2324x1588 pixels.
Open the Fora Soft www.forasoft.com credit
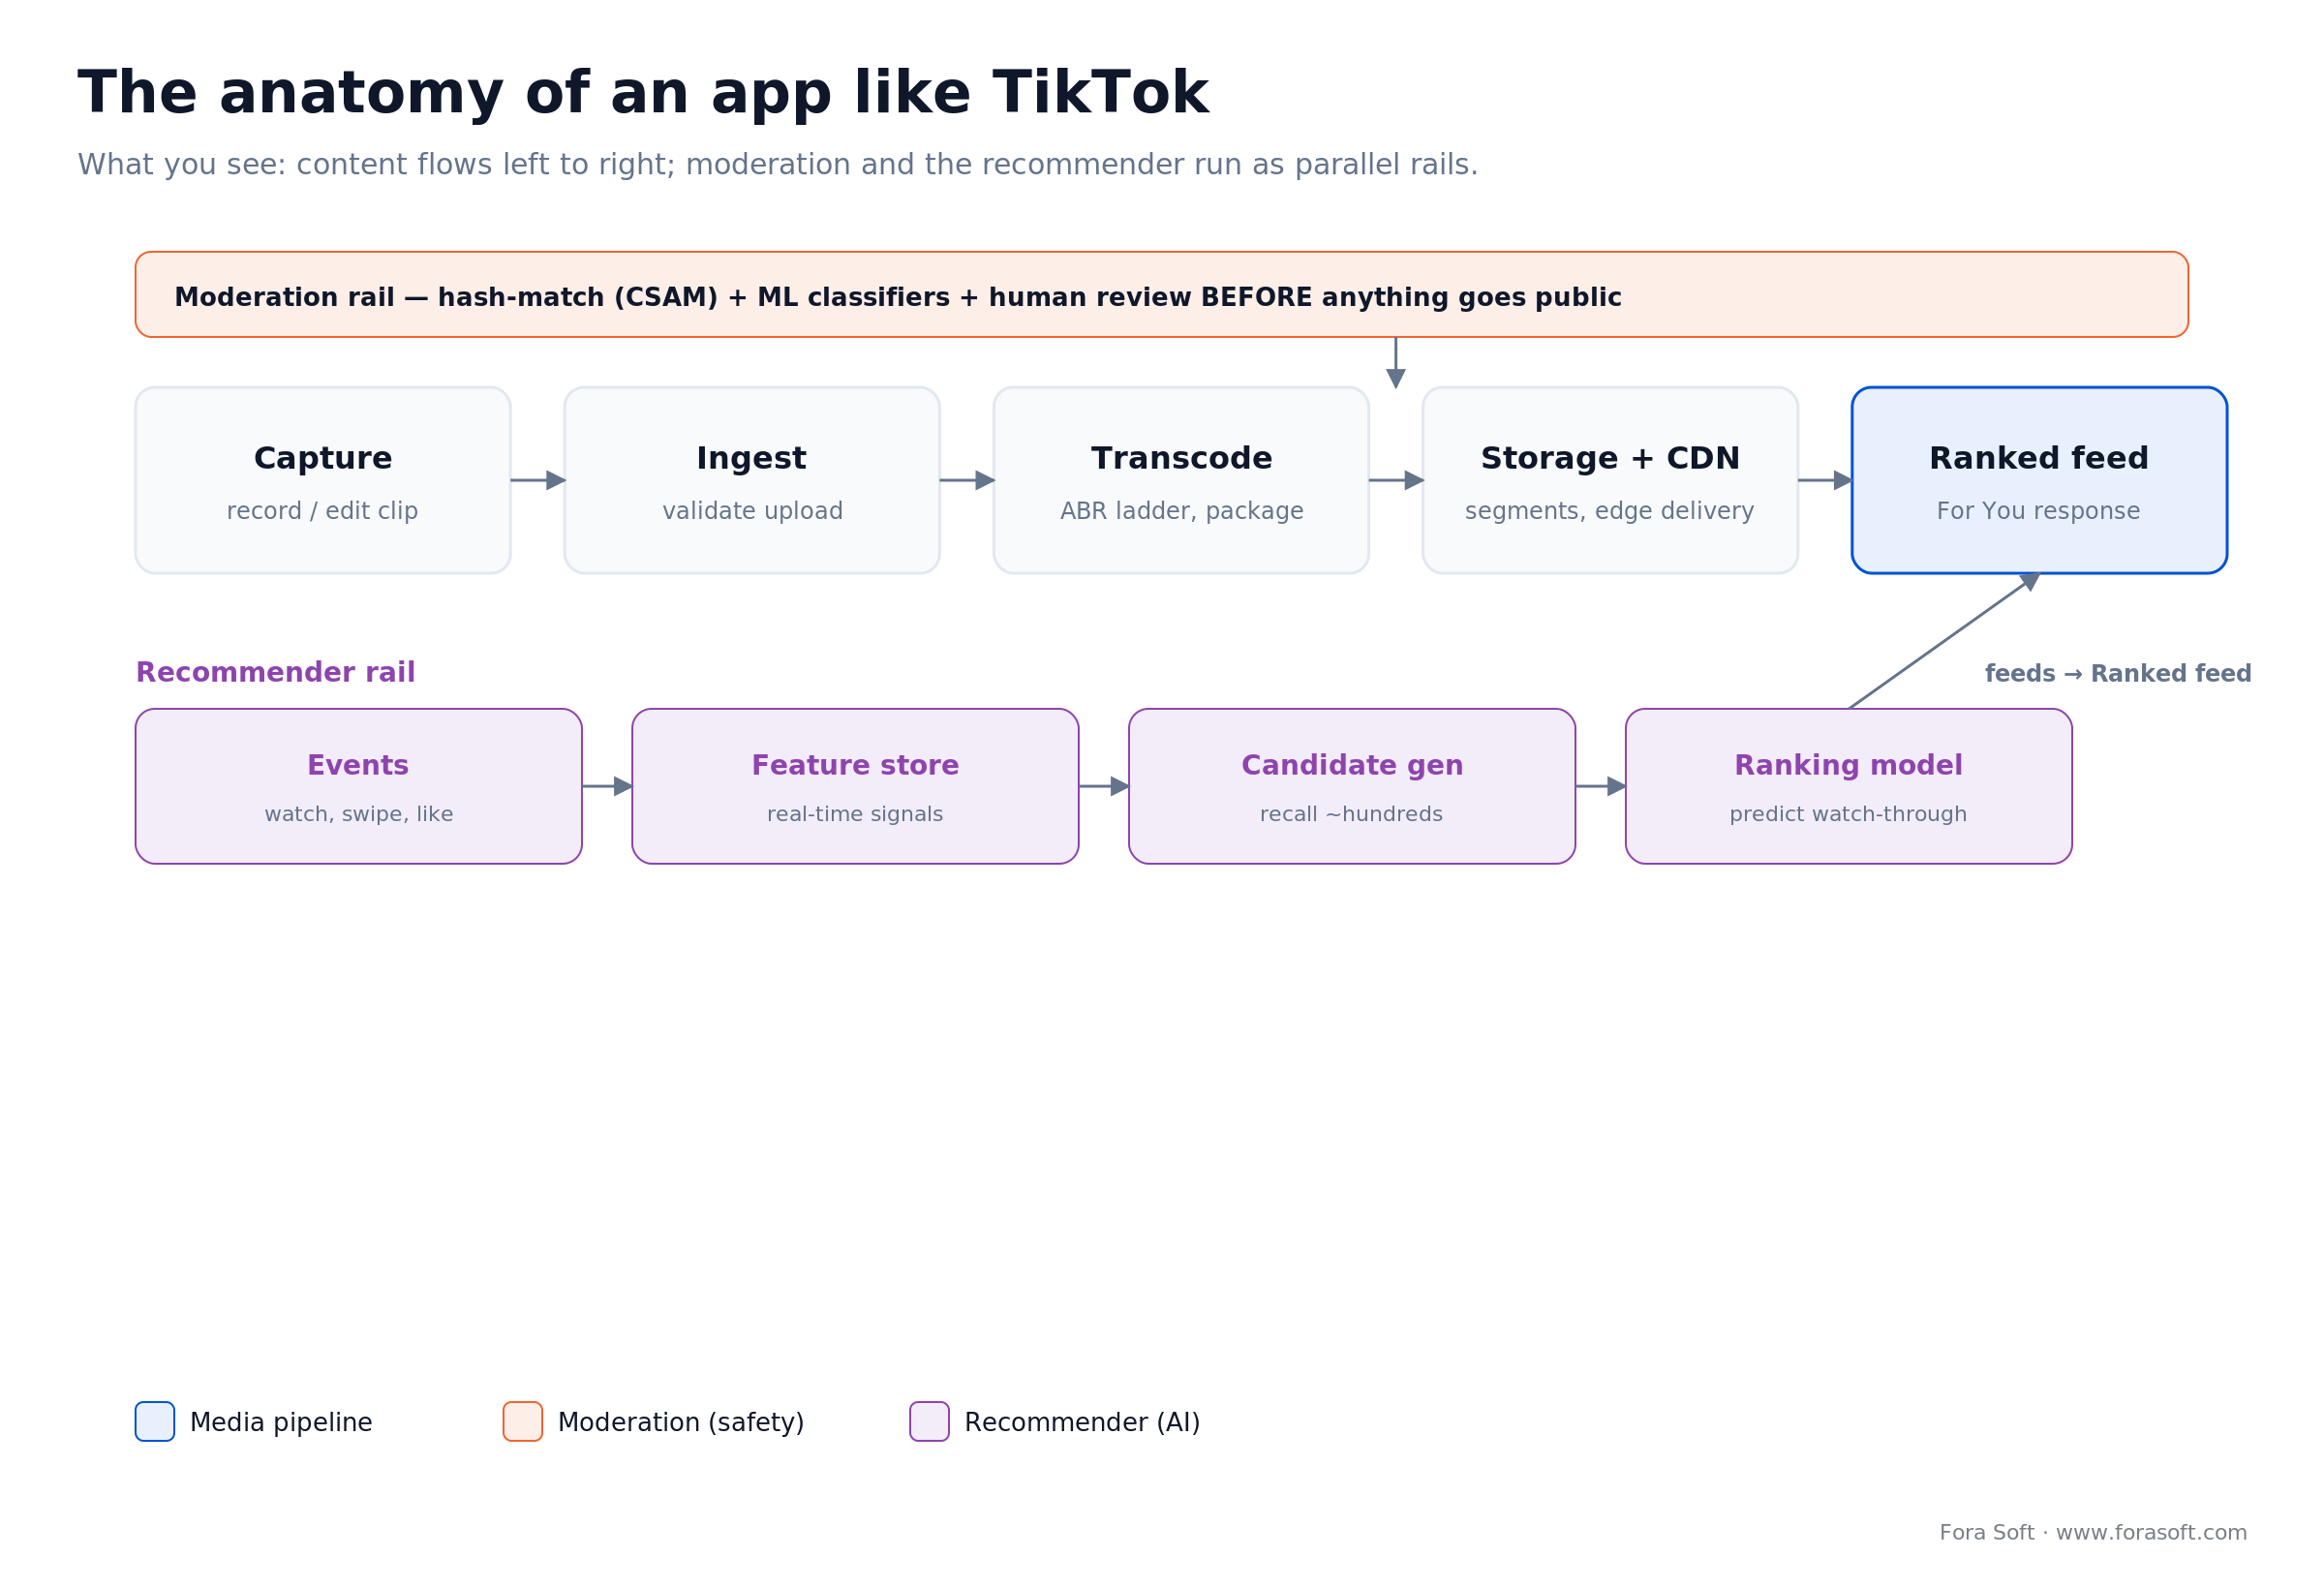[2093, 1533]
